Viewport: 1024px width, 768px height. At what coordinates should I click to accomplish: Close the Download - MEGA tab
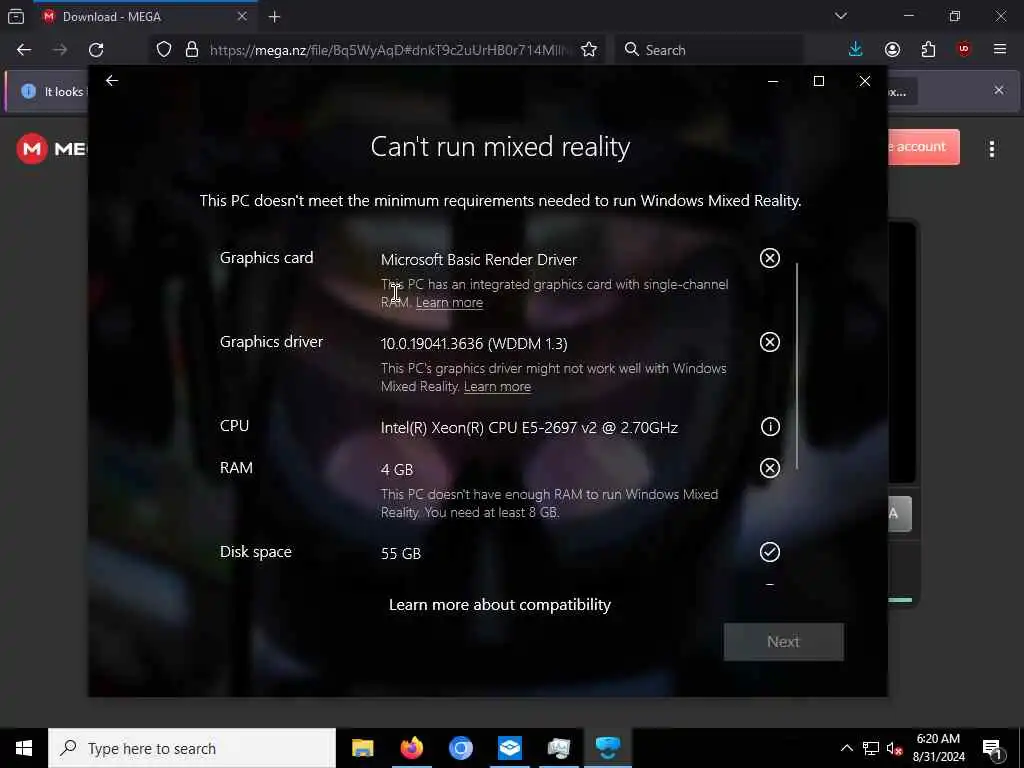click(242, 16)
